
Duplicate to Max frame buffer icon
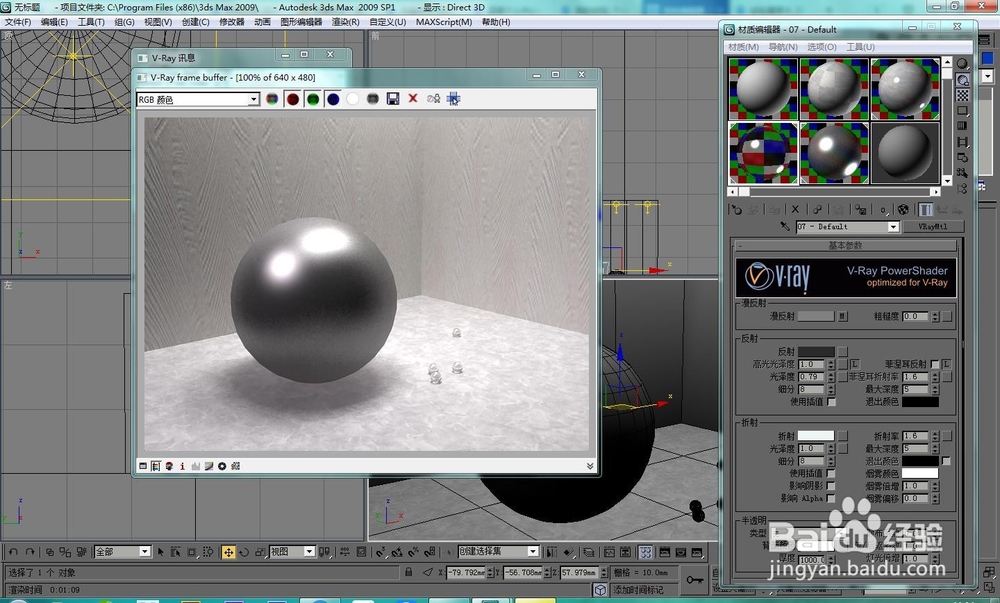(x=433, y=99)
